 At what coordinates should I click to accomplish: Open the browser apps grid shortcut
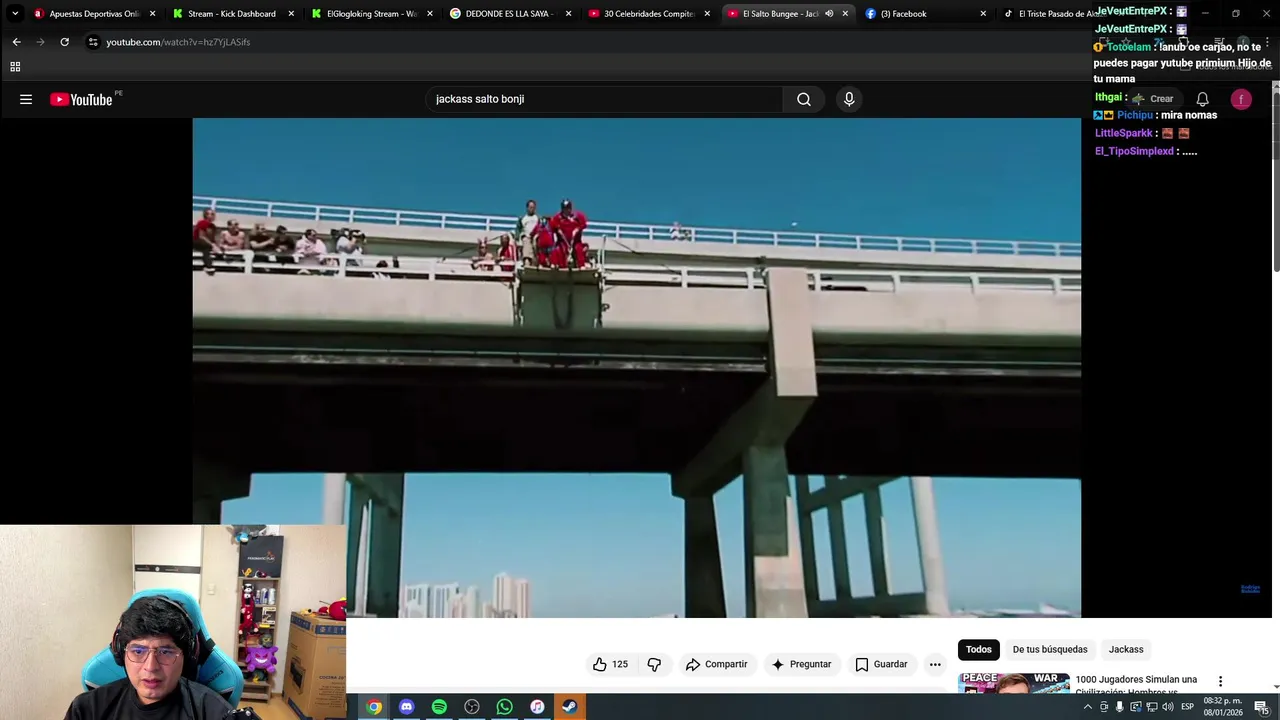click(15, 67)
